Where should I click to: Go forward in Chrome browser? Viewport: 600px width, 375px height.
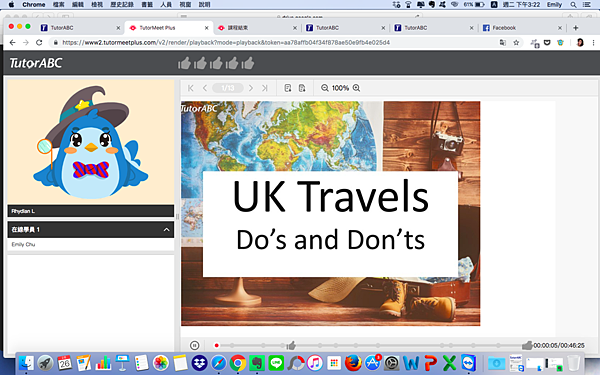click(26, 42)
